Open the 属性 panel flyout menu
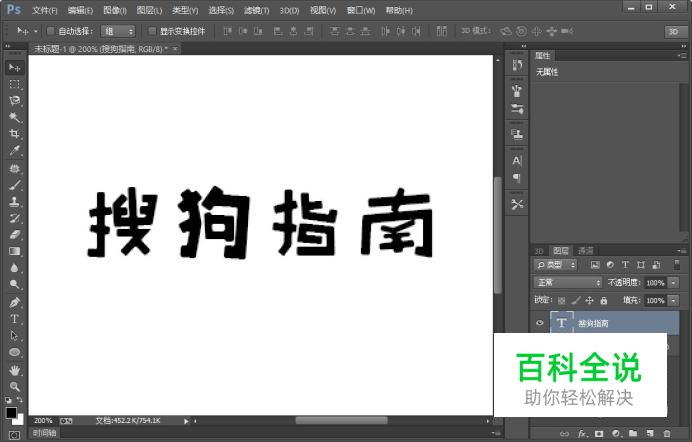692x442 pixels. 682,56
